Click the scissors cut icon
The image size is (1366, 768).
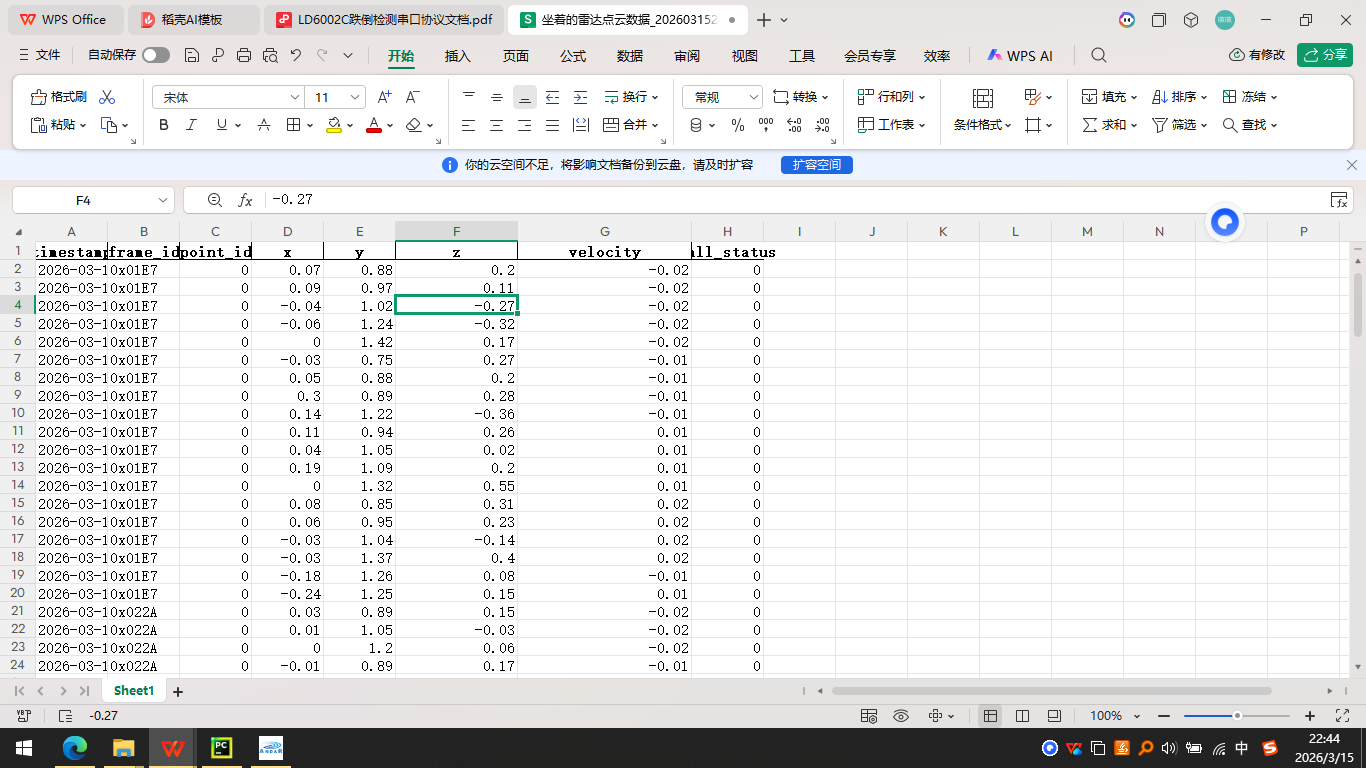click(x=107, y=97)
